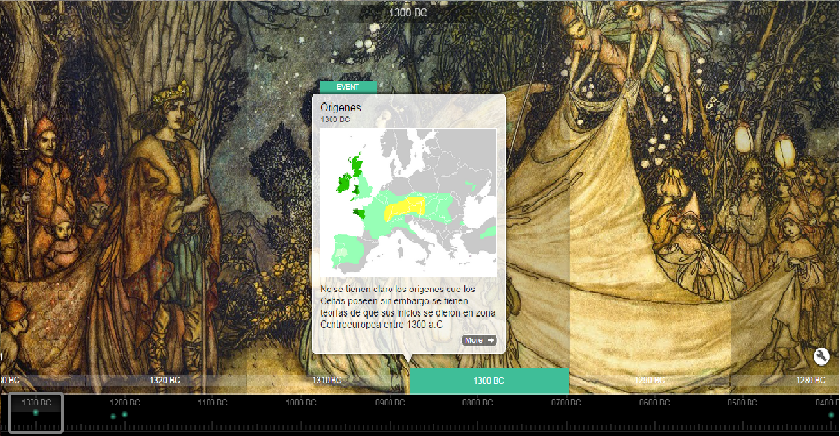Click 700 BC on overview timeline

[x=566, y=402]
